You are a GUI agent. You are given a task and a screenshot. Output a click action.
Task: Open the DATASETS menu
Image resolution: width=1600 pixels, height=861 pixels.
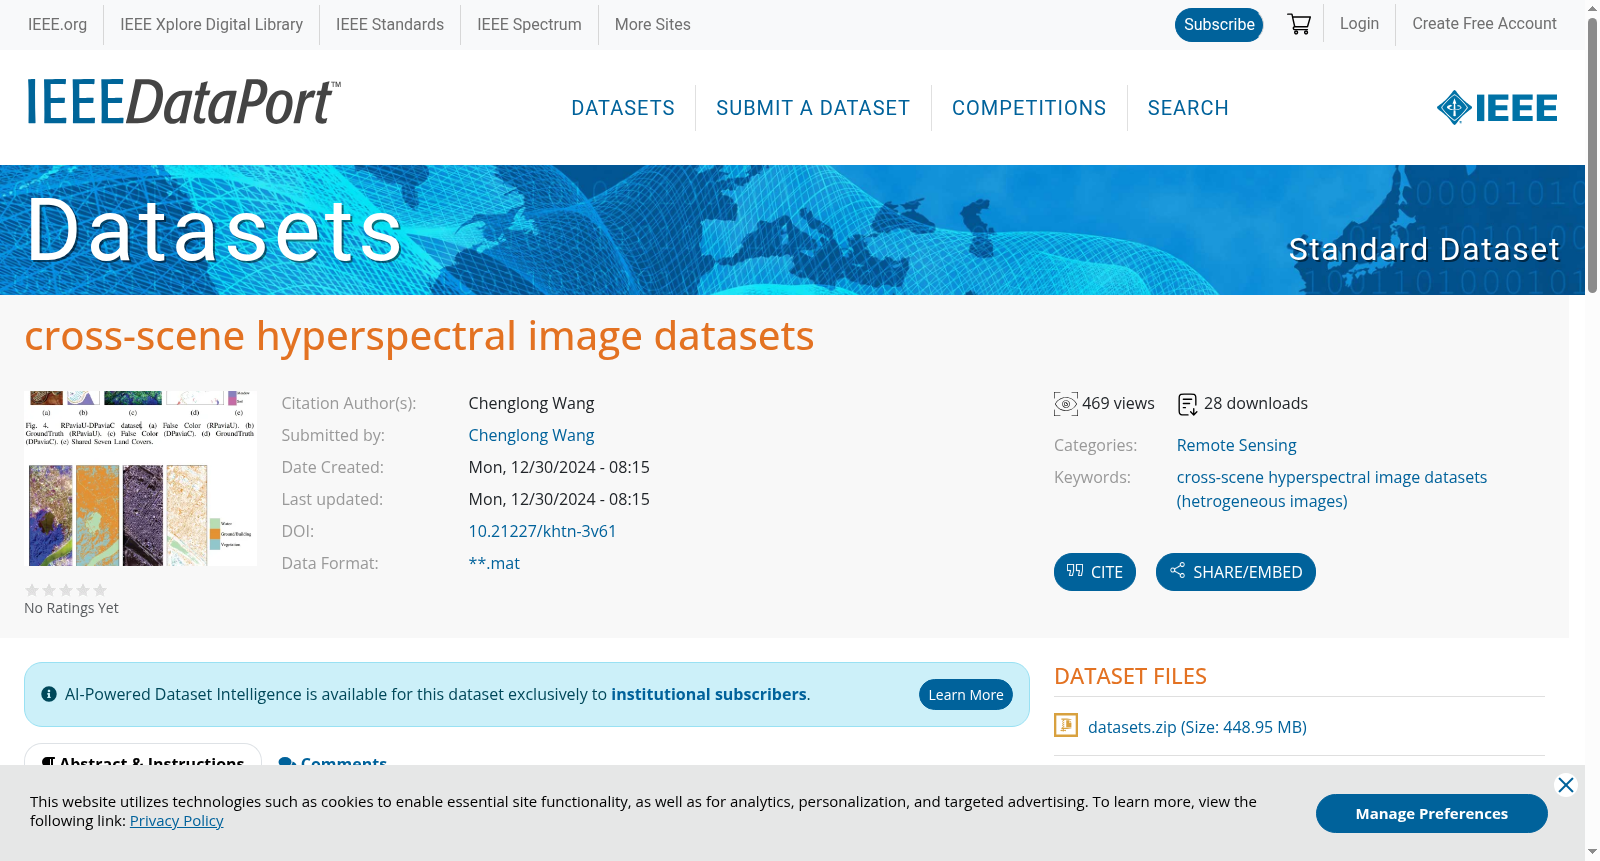pyautogui.click(x=623, y=108)
